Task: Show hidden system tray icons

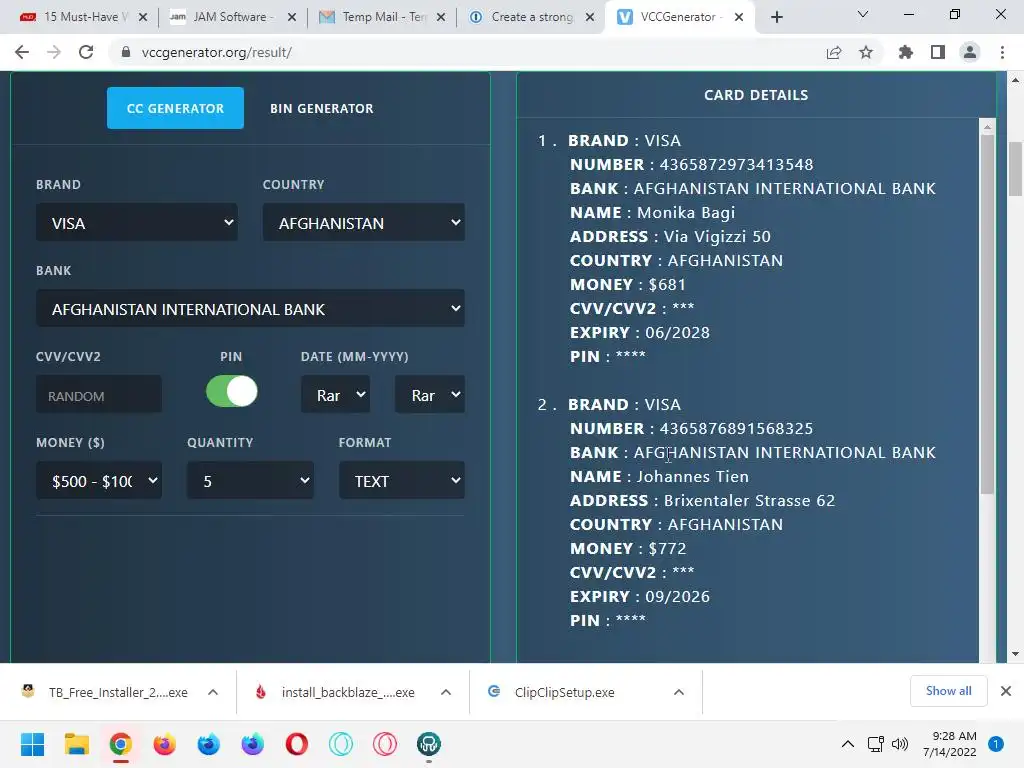Action: (848, 744)
